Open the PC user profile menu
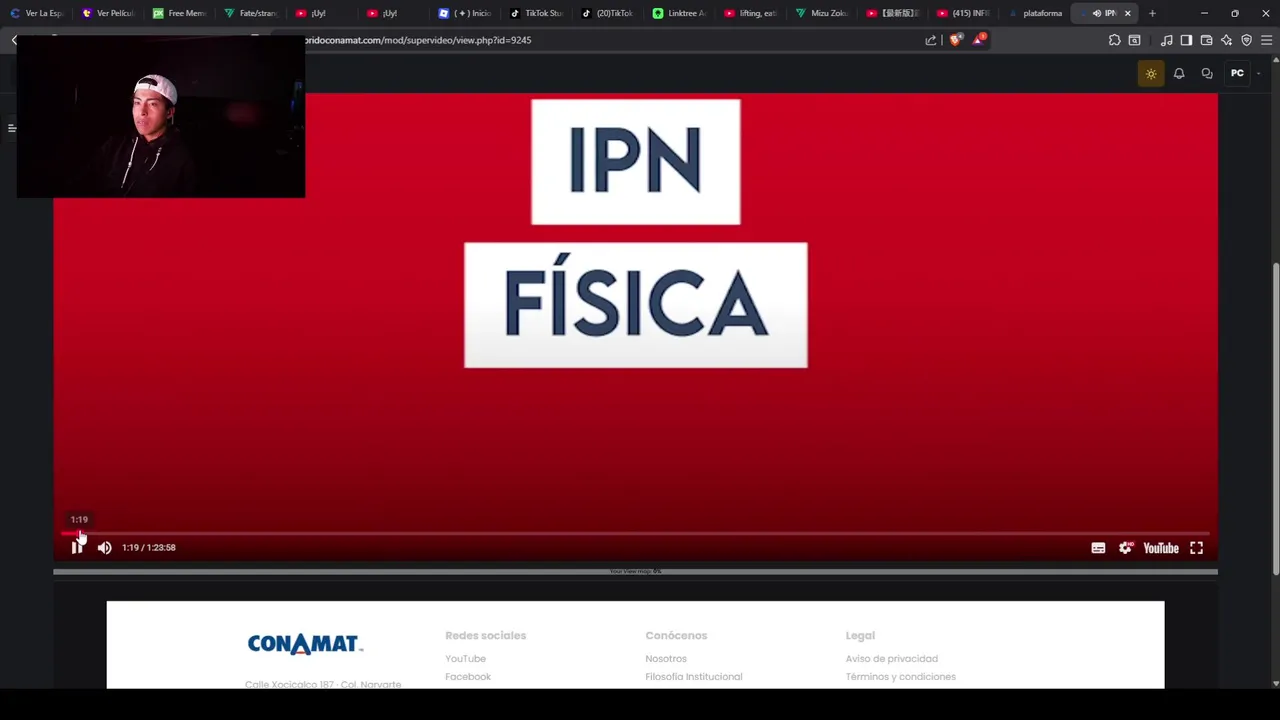 pos(1237,74)
